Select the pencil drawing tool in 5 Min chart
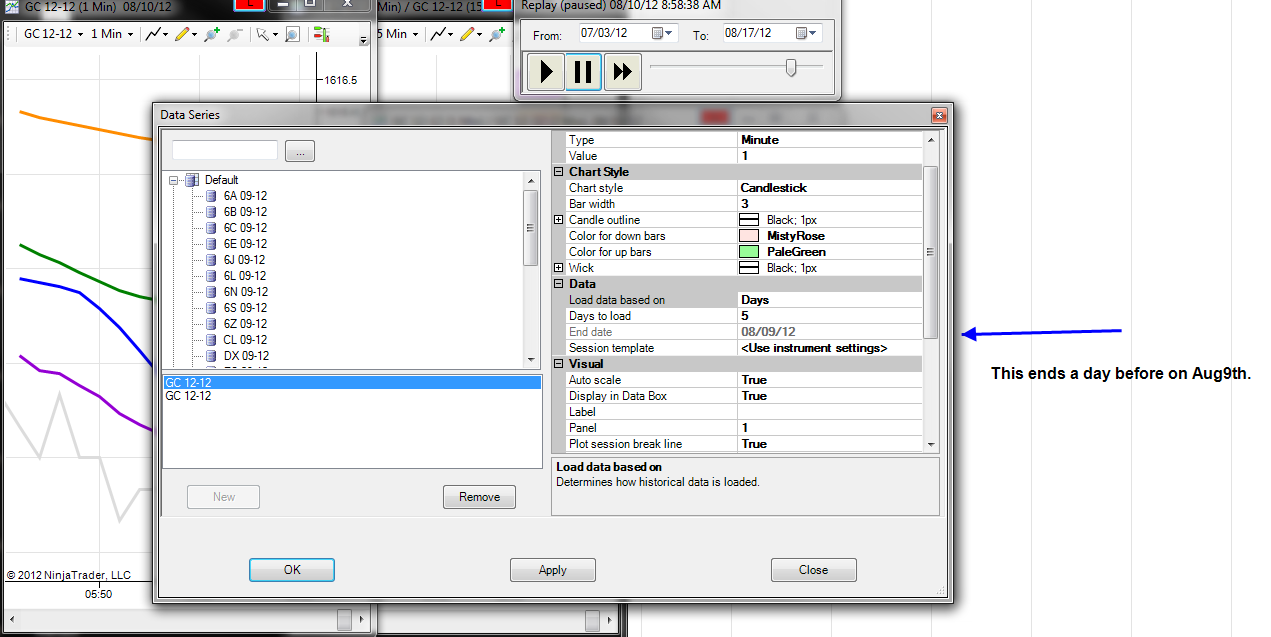Viewport: 1271px width, 637px height. 465,34
